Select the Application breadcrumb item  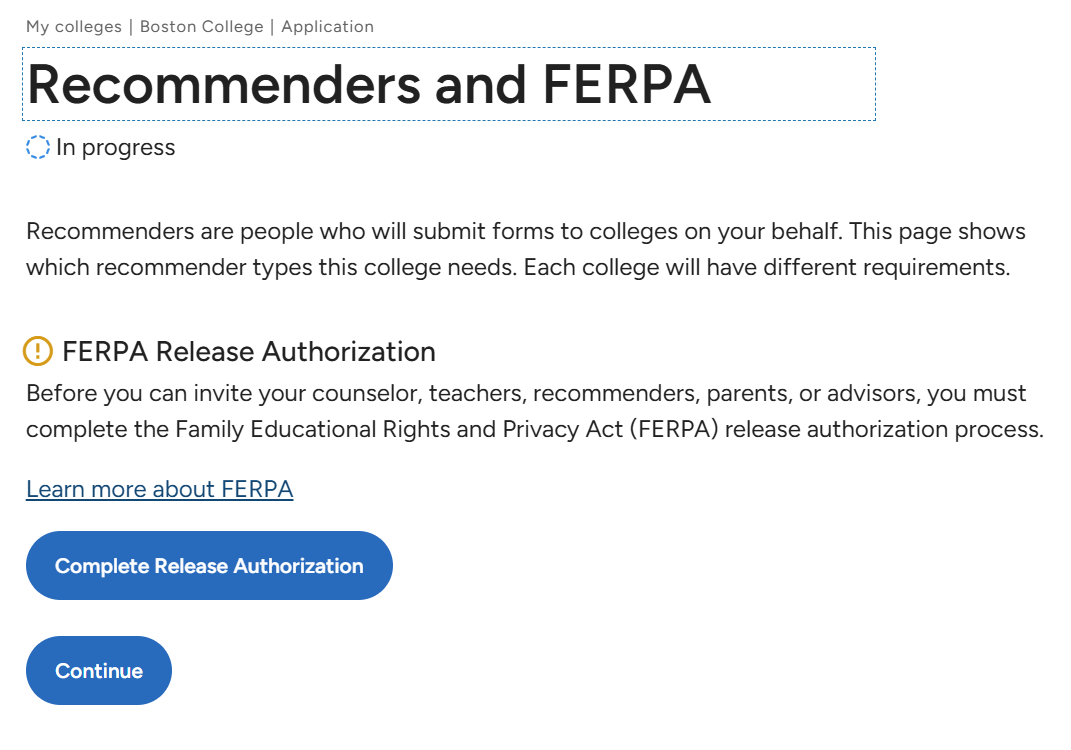[328, 27]
